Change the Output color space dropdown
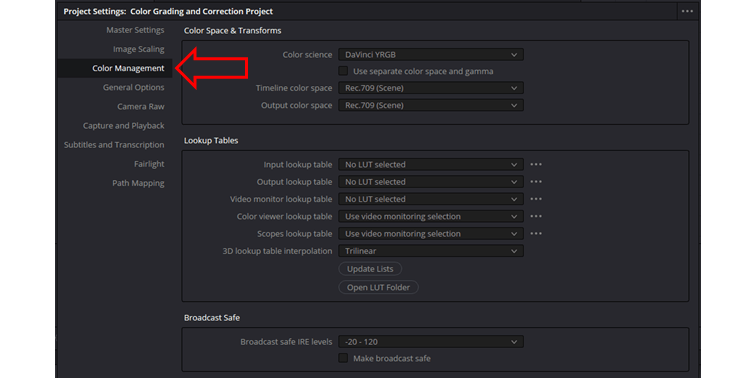Screen dimensions: 756x378 tap(431, 105)
